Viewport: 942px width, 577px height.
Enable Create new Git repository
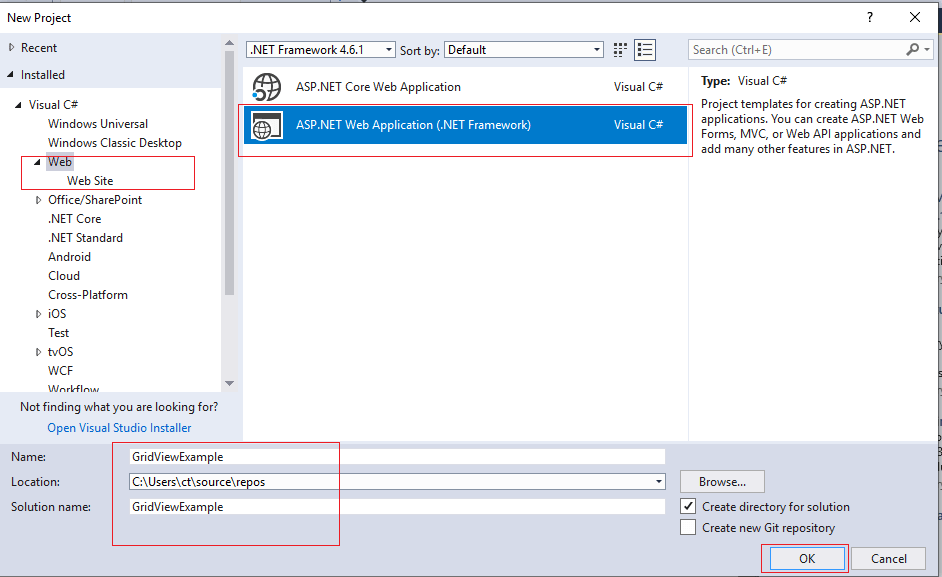click(688, 527)
